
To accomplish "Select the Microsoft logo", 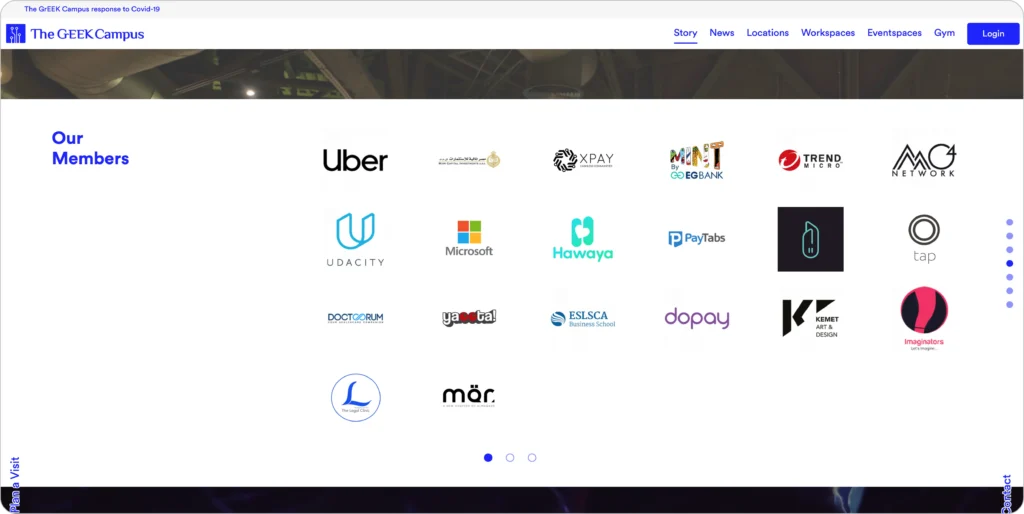I will tap(469, 239).
